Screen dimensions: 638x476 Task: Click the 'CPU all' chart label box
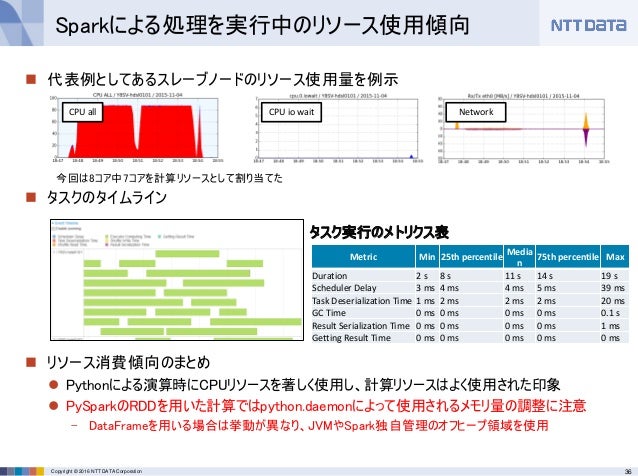pyautogui.click(x=82, y=112)
